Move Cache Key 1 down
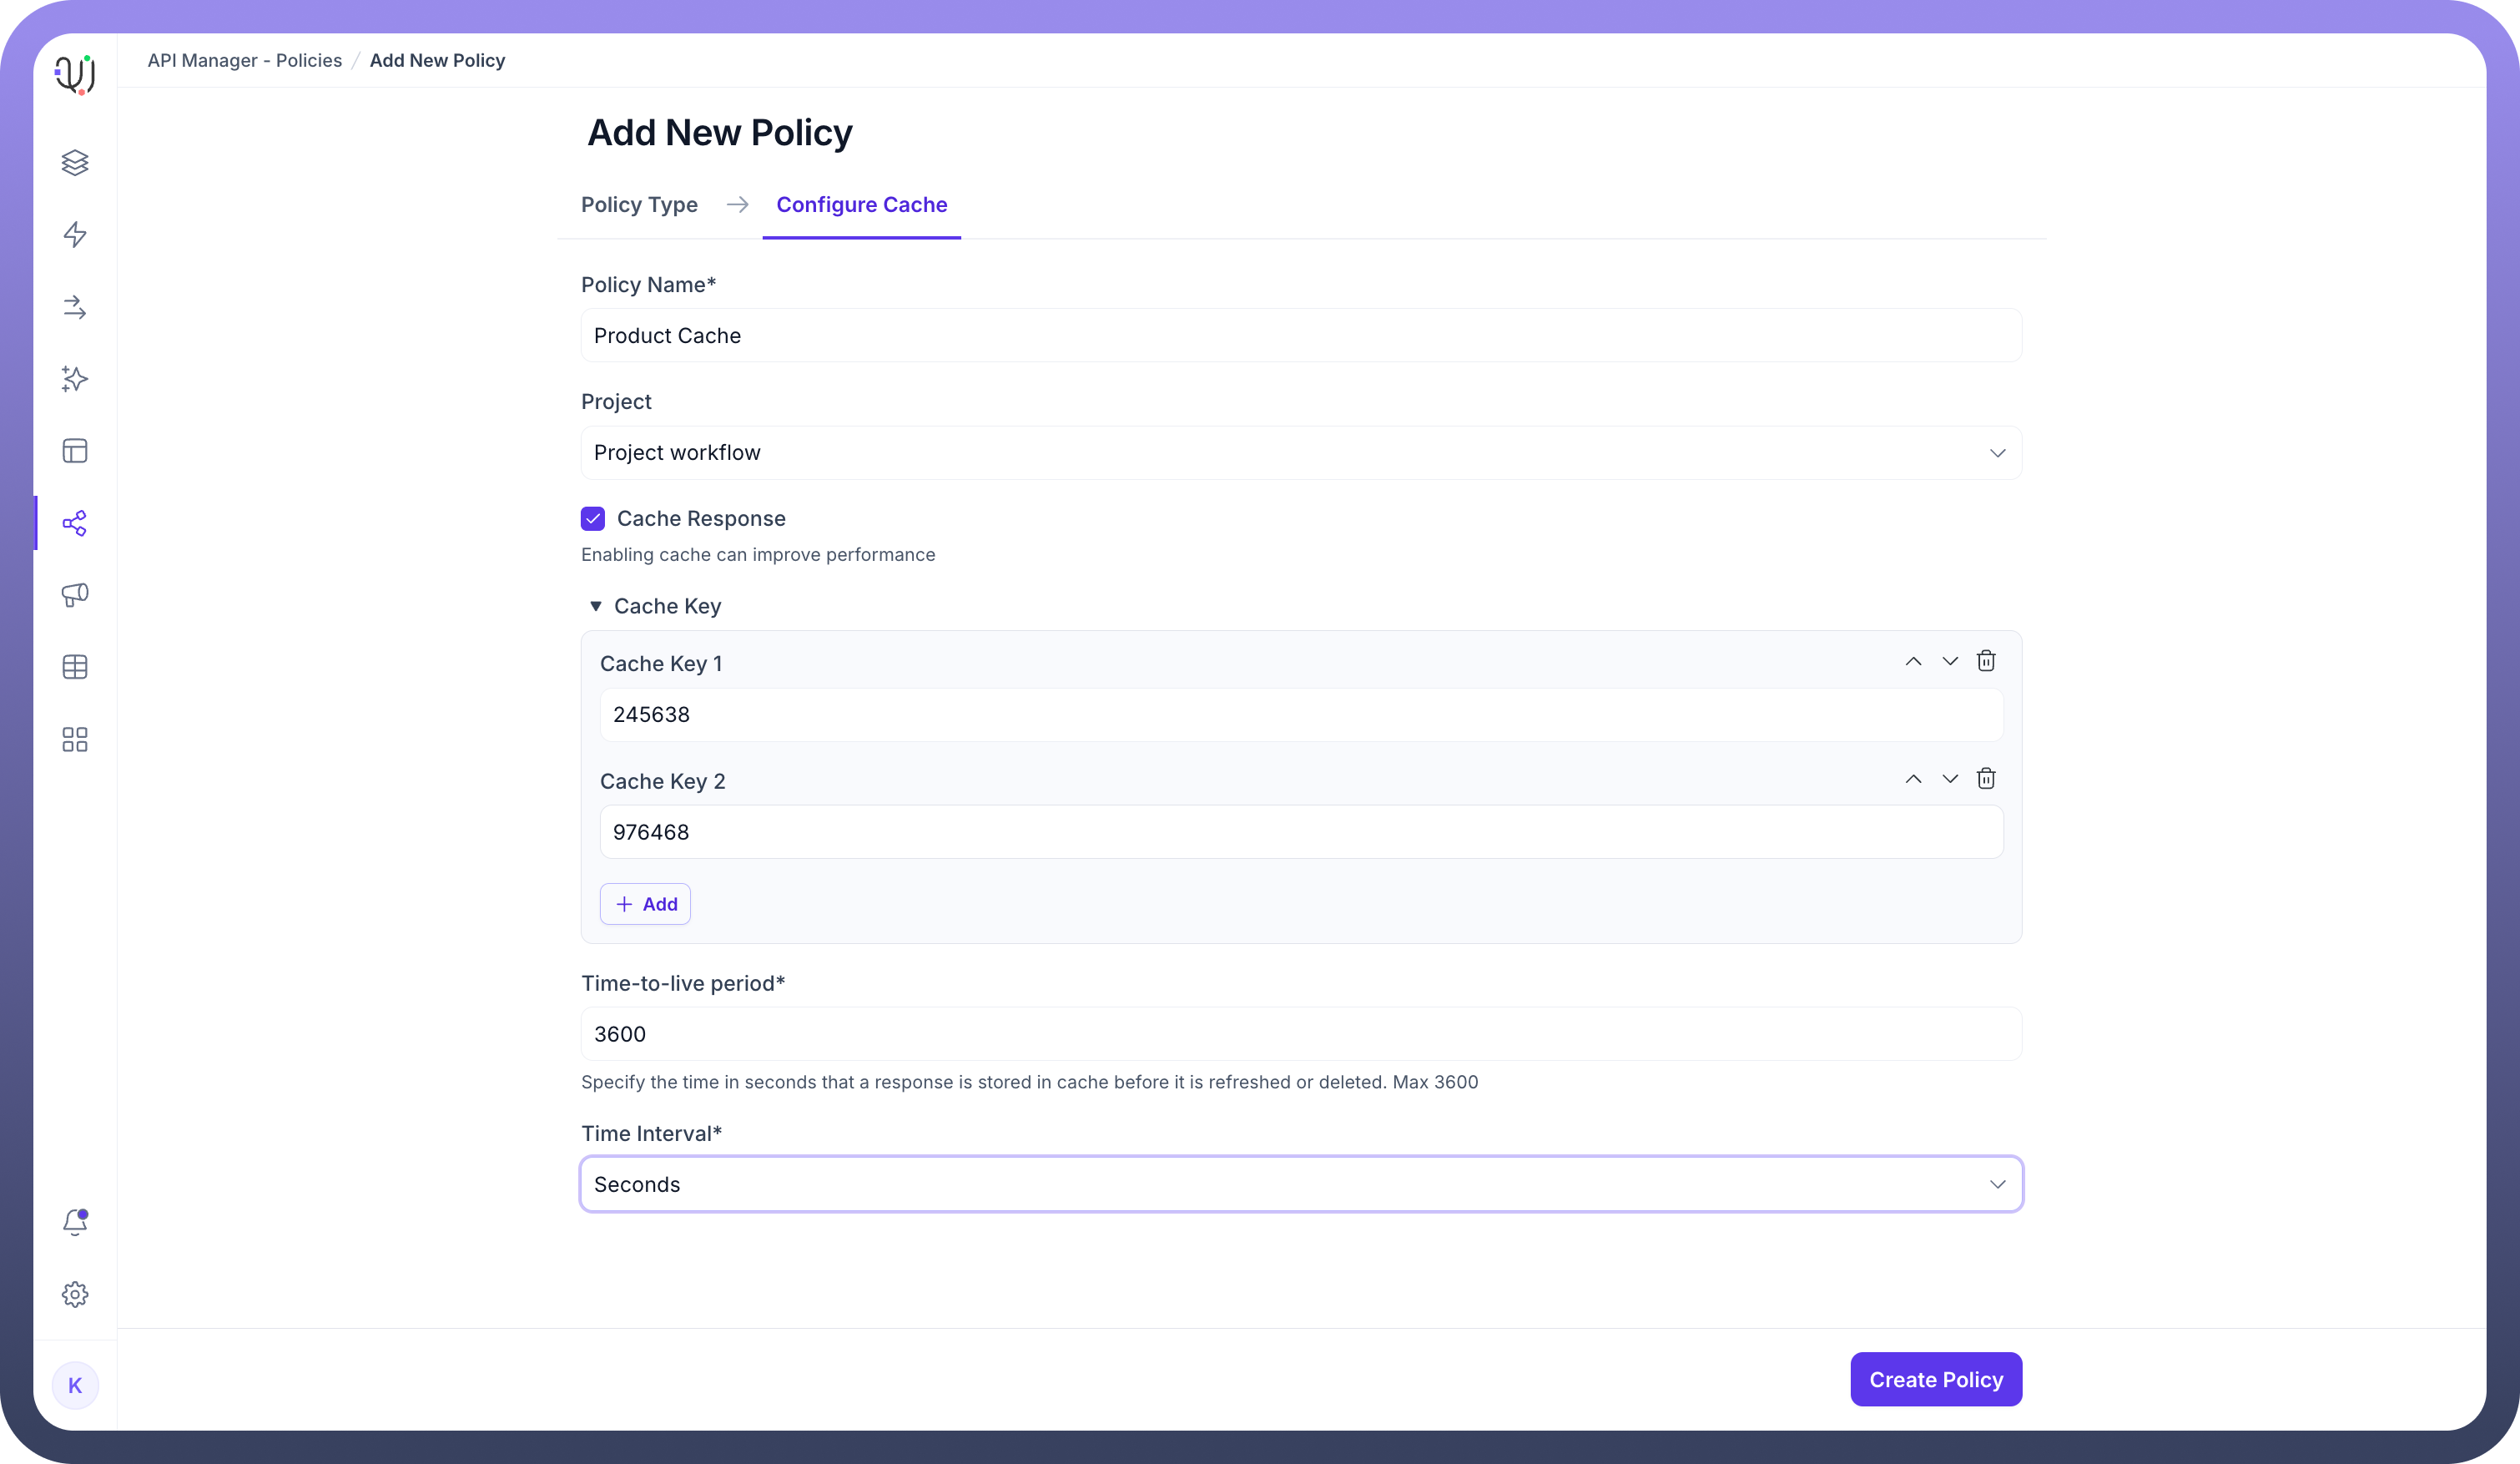Screen dimensions: 2520x1464 point(1950,661)
